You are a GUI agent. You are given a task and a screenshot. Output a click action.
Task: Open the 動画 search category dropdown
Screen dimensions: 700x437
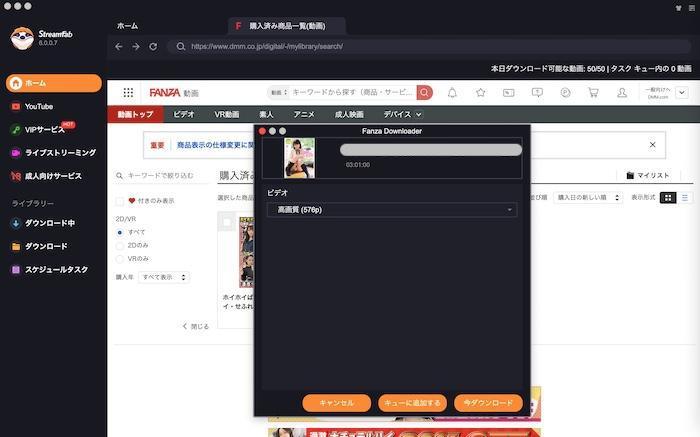[279, 92]
